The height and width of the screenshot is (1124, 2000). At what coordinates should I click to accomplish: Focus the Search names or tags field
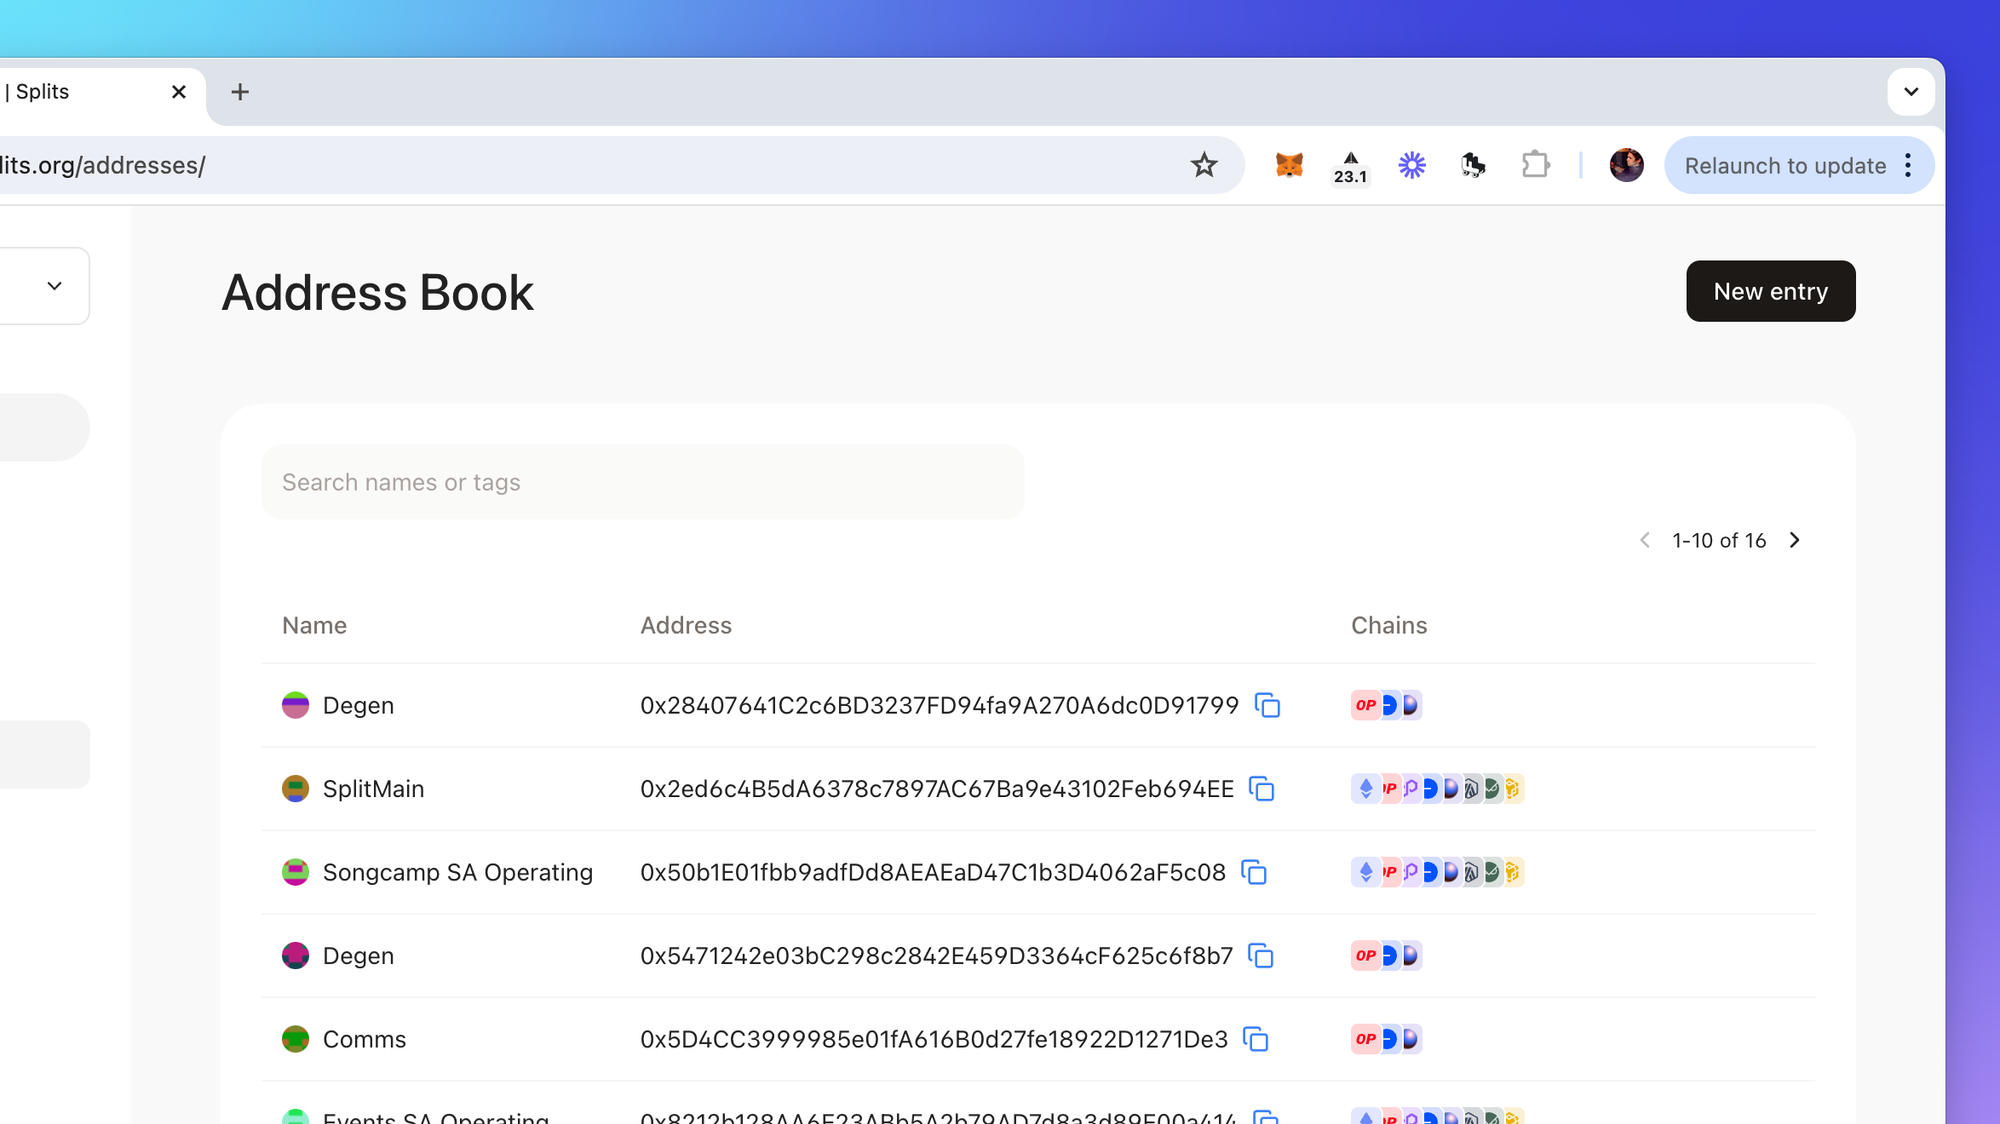(642, 482)
